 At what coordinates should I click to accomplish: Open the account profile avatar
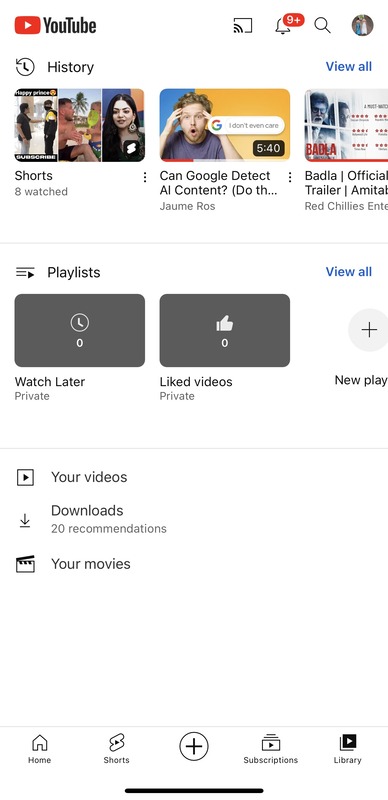pos(362,25)
